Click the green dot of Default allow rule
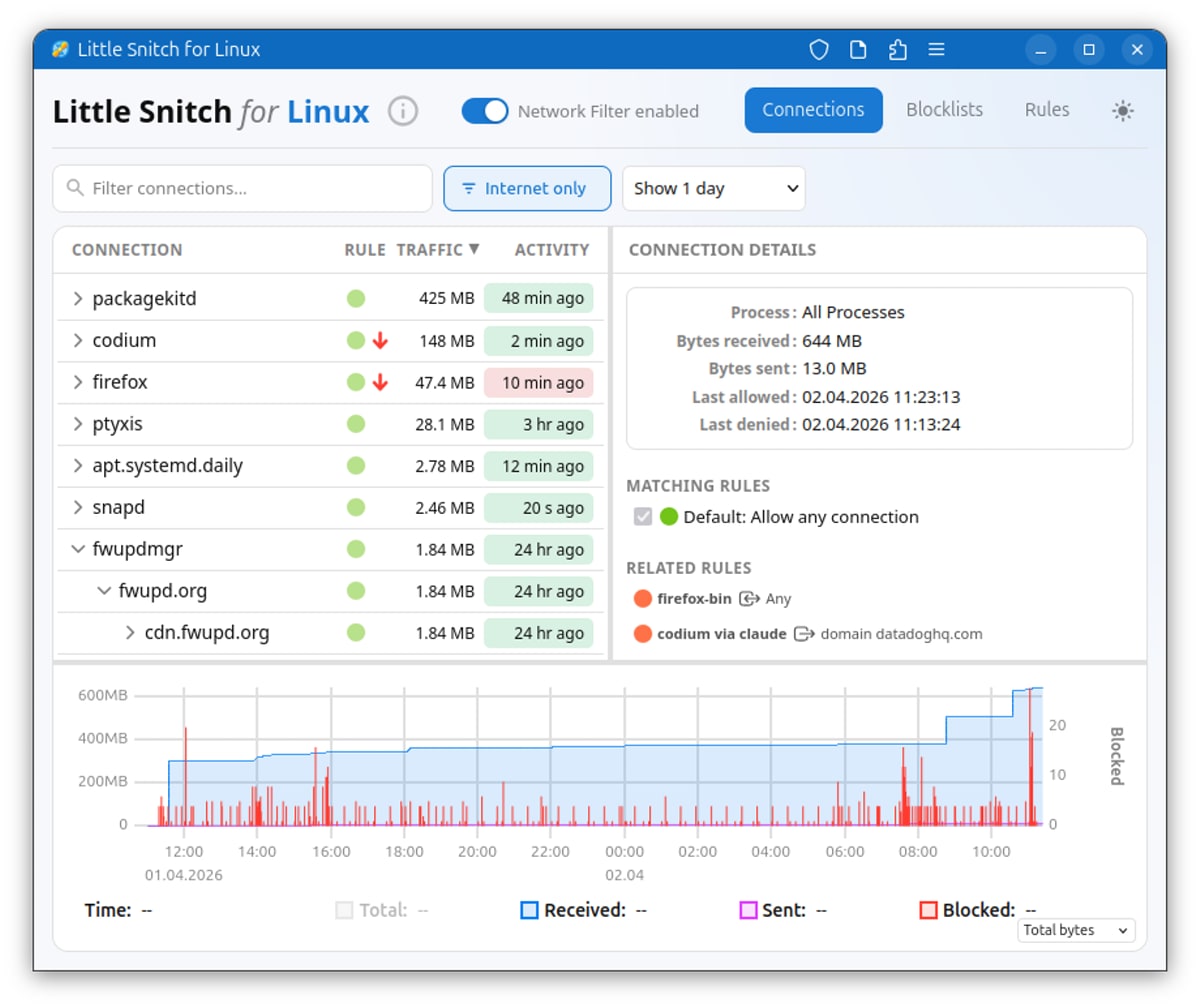 click(669, 517)
